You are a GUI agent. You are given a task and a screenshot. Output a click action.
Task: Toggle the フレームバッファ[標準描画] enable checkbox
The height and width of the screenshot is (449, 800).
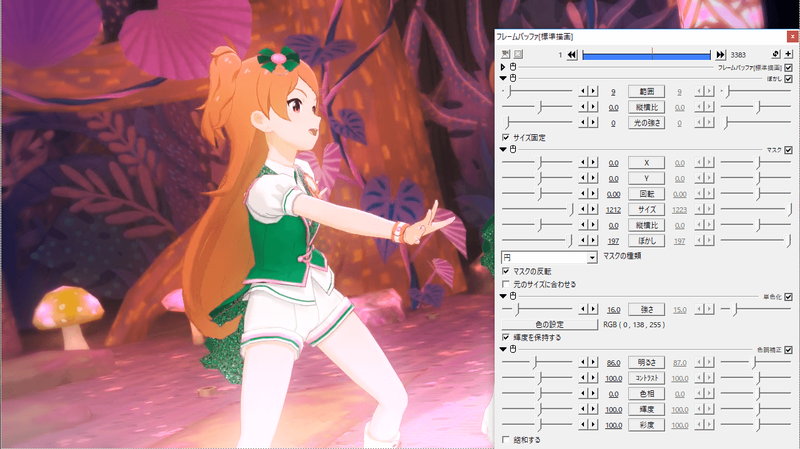(789, 67)
